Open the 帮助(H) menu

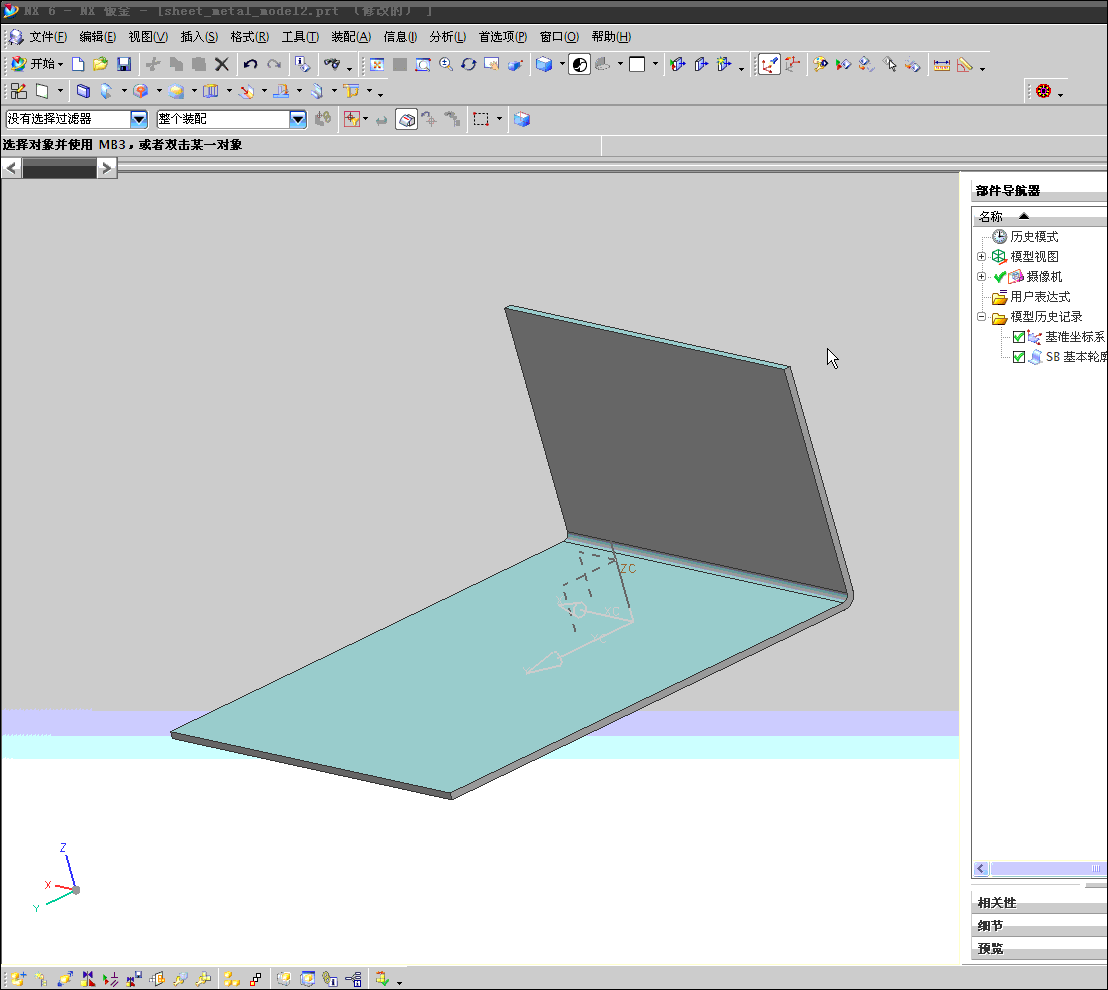coord(611,37)
